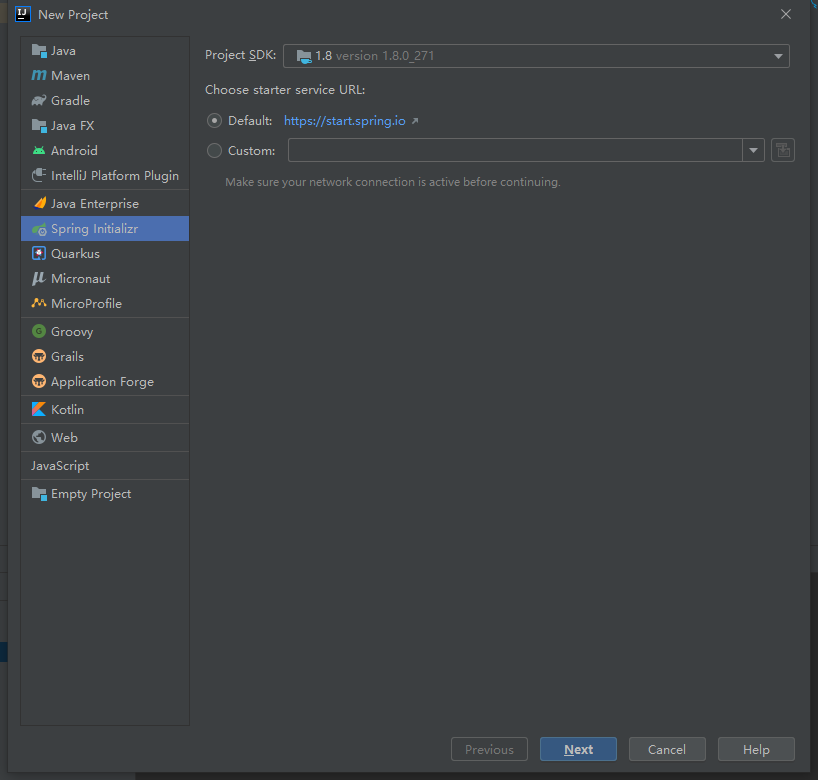Choose Java Enterprise in the list
This screenshot has width=818, height=780.
[x=105, y=203]
